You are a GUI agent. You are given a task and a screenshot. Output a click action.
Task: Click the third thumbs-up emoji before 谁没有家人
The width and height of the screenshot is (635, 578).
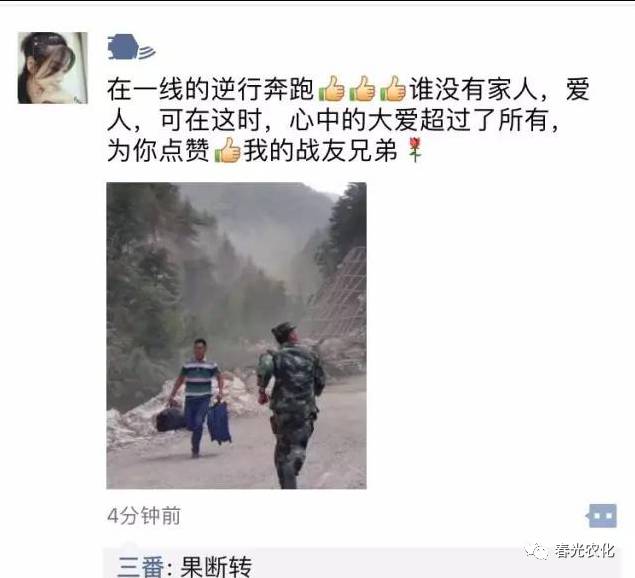coord(392,88)
